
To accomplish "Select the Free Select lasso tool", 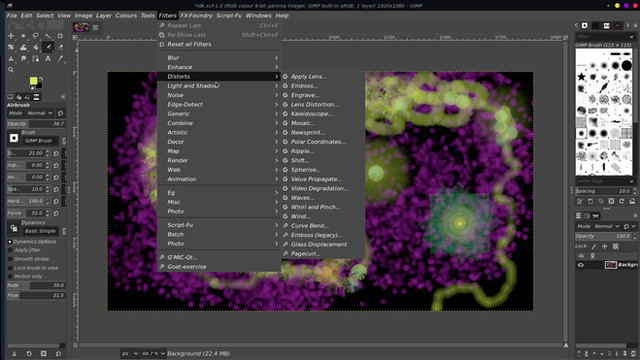I will 36,36.
